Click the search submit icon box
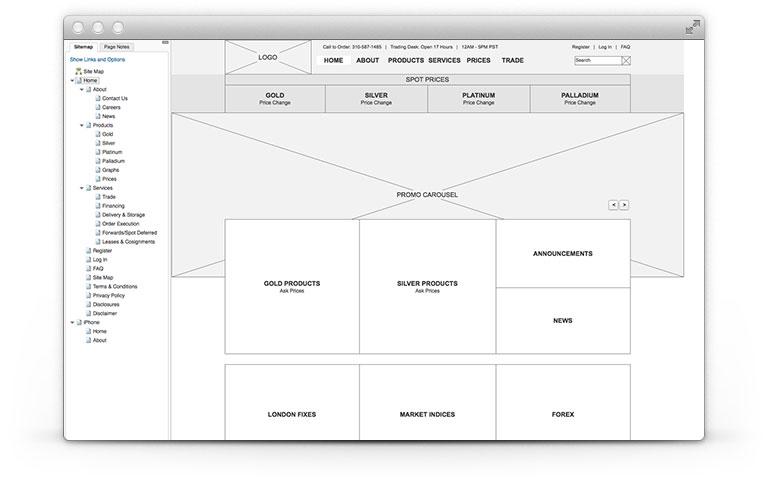 coord(626,61)
